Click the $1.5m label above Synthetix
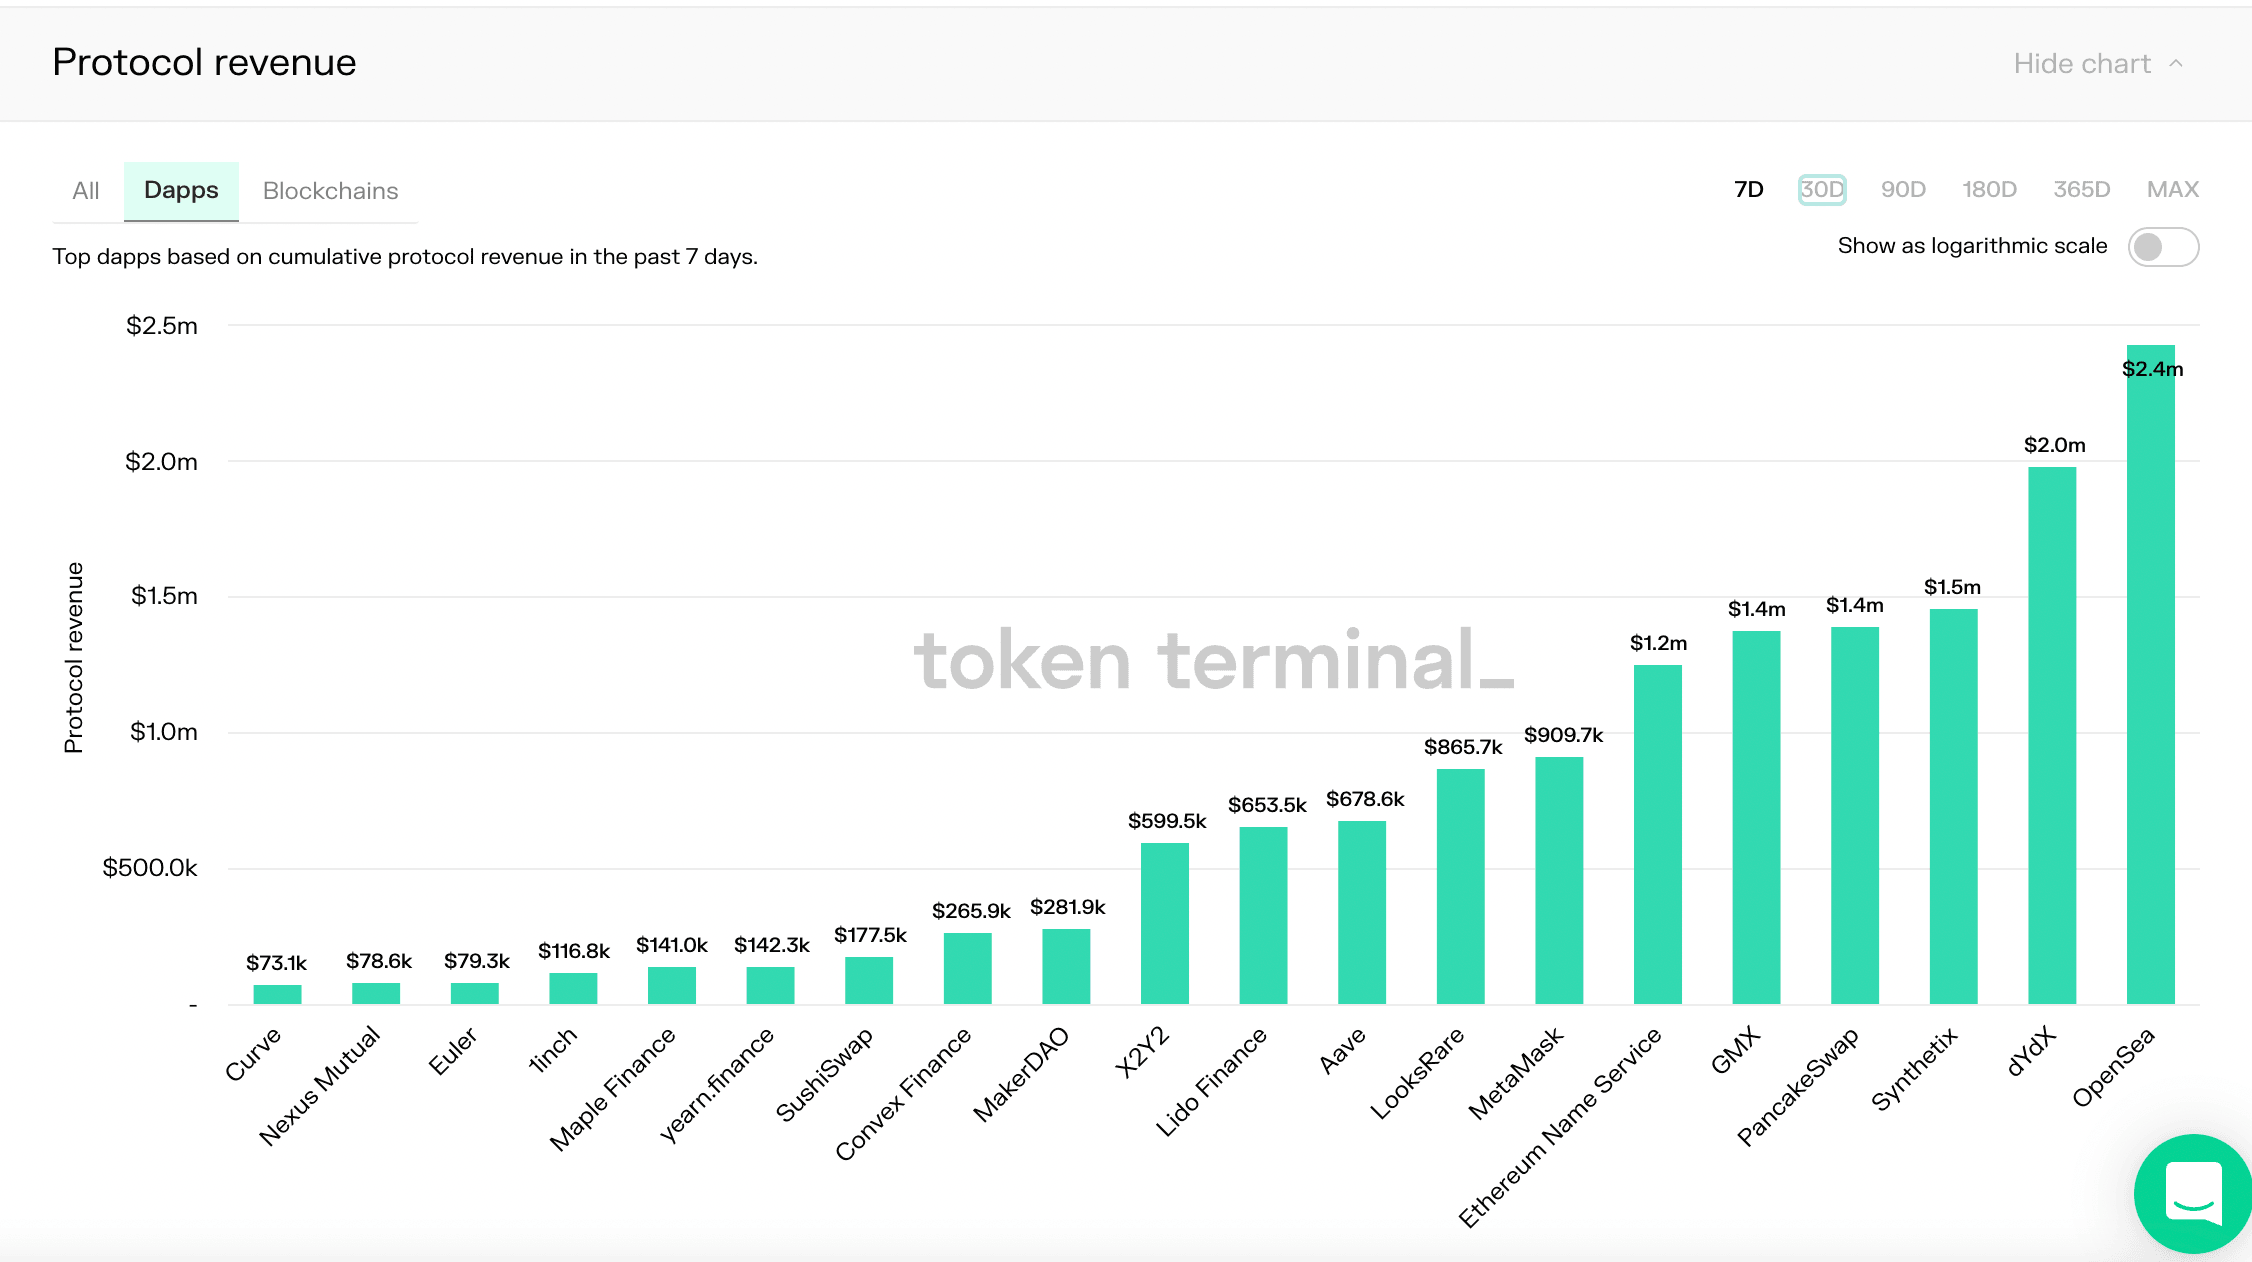 tap(1952, 587)
